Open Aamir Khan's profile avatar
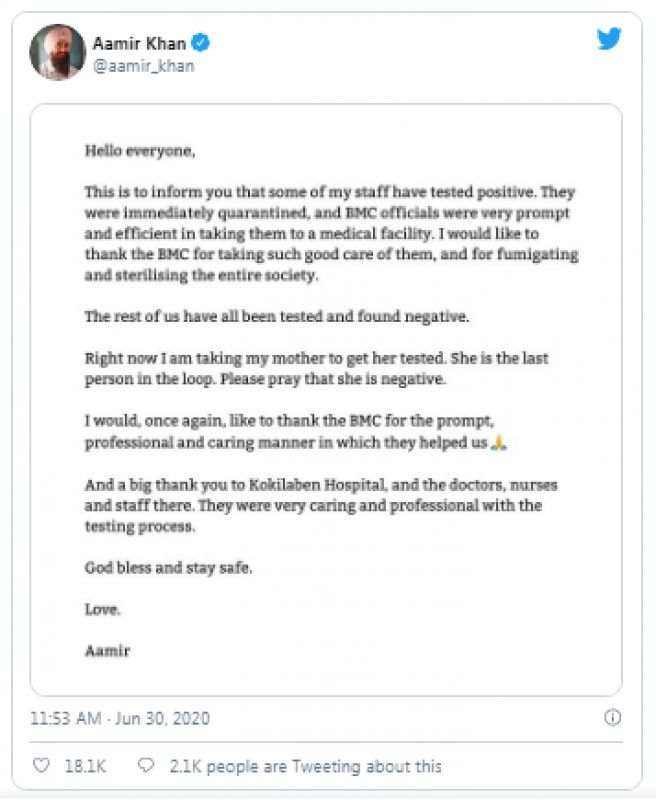This screenshot has width=656, height=800. (57, 53)
